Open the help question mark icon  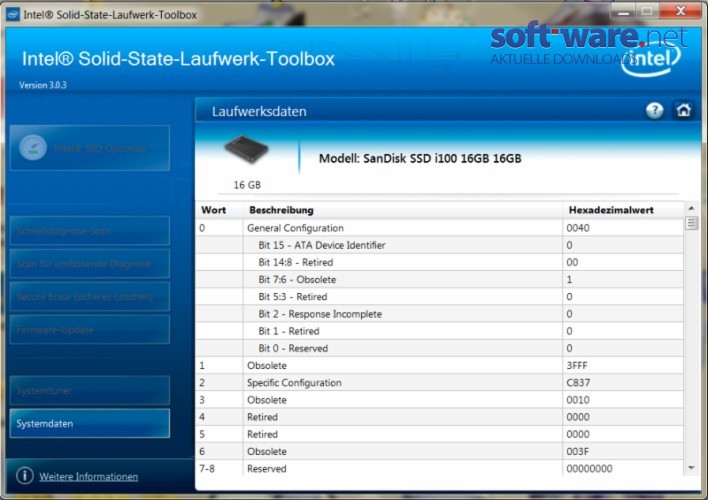point(654,110)
